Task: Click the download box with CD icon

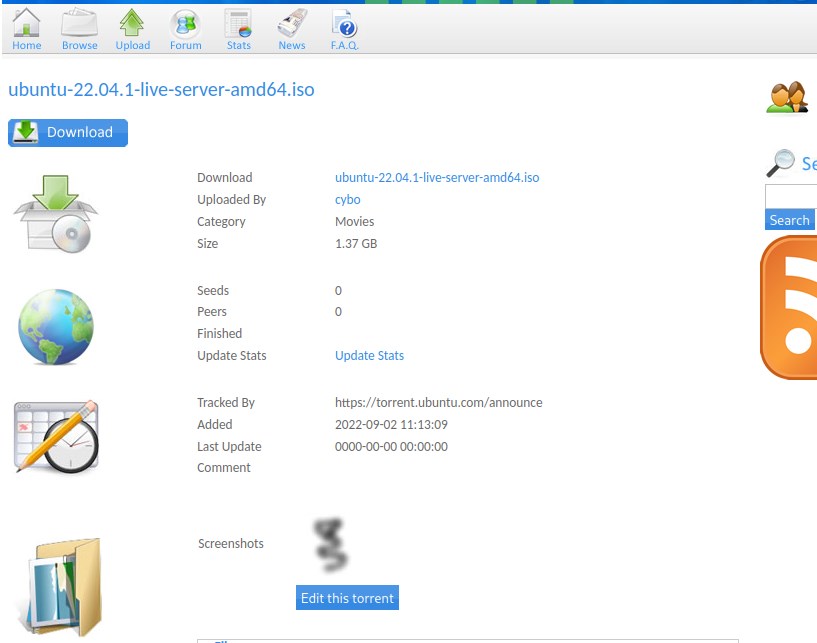Action: (x=56, y=213)
